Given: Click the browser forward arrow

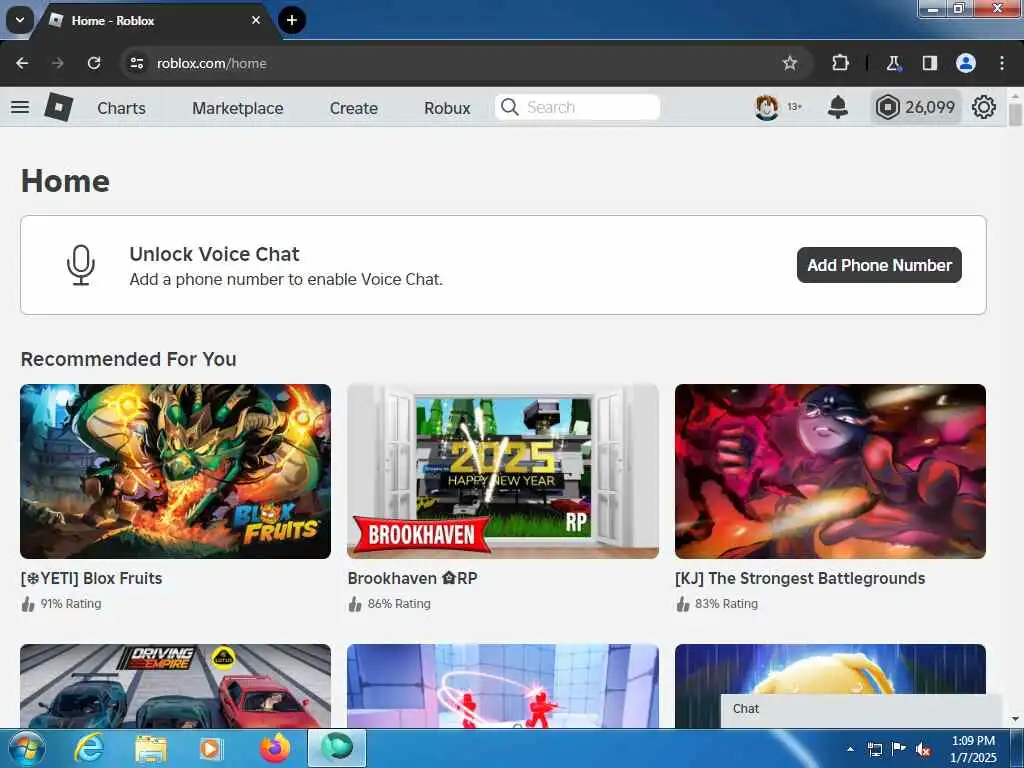Looking at the screenshot, I should [58, 63].
